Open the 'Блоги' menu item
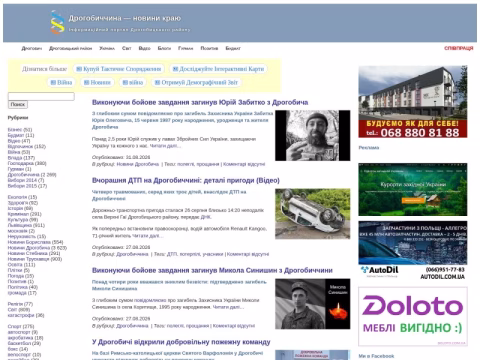The width and height of the screenshot is (480, 360). point(164,48)
